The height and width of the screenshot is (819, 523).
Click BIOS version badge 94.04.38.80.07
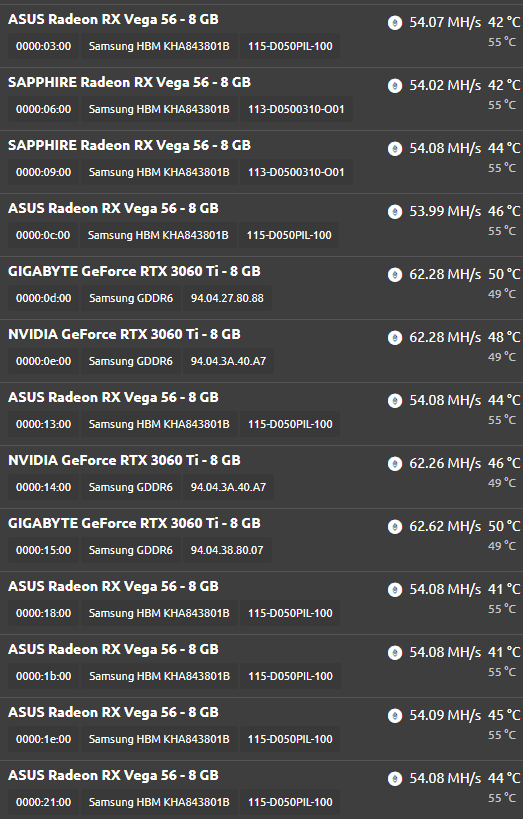tap(227, 550)
